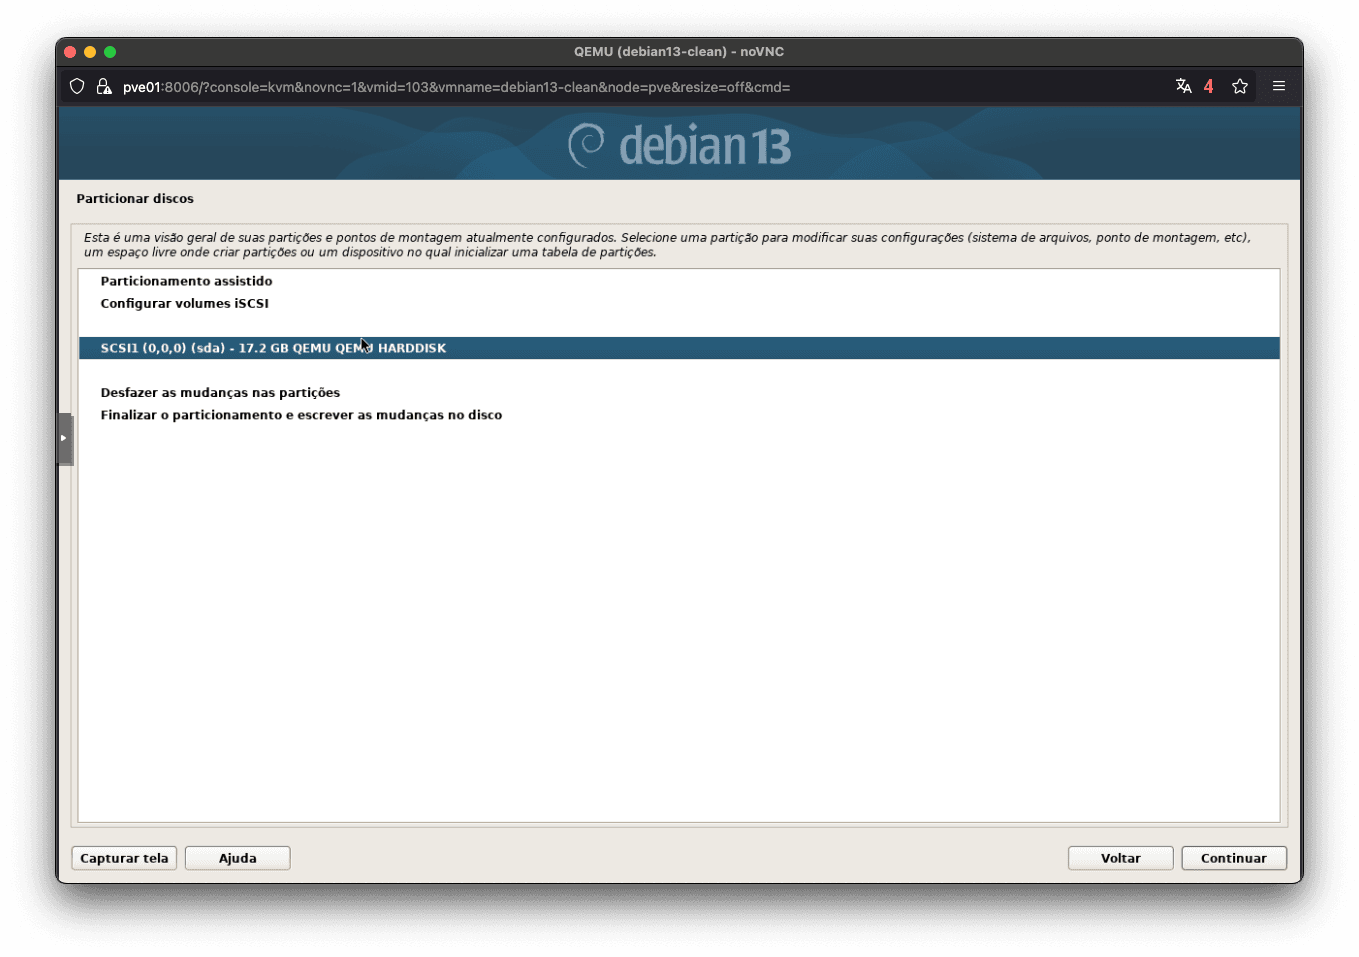This screenshot has width=1359, height=957.
Task: Expand the noVNC side control panel
Action: [65, 439]
